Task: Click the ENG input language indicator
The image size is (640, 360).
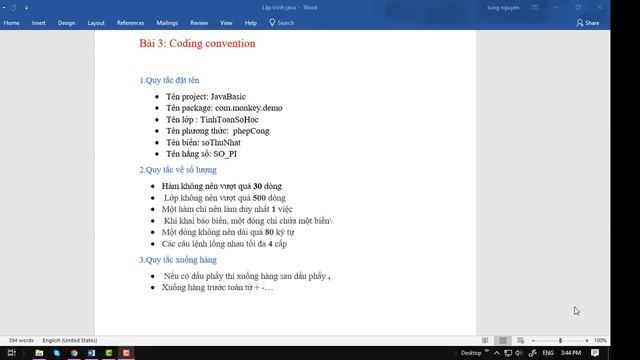Action: [x=548, y=353]
